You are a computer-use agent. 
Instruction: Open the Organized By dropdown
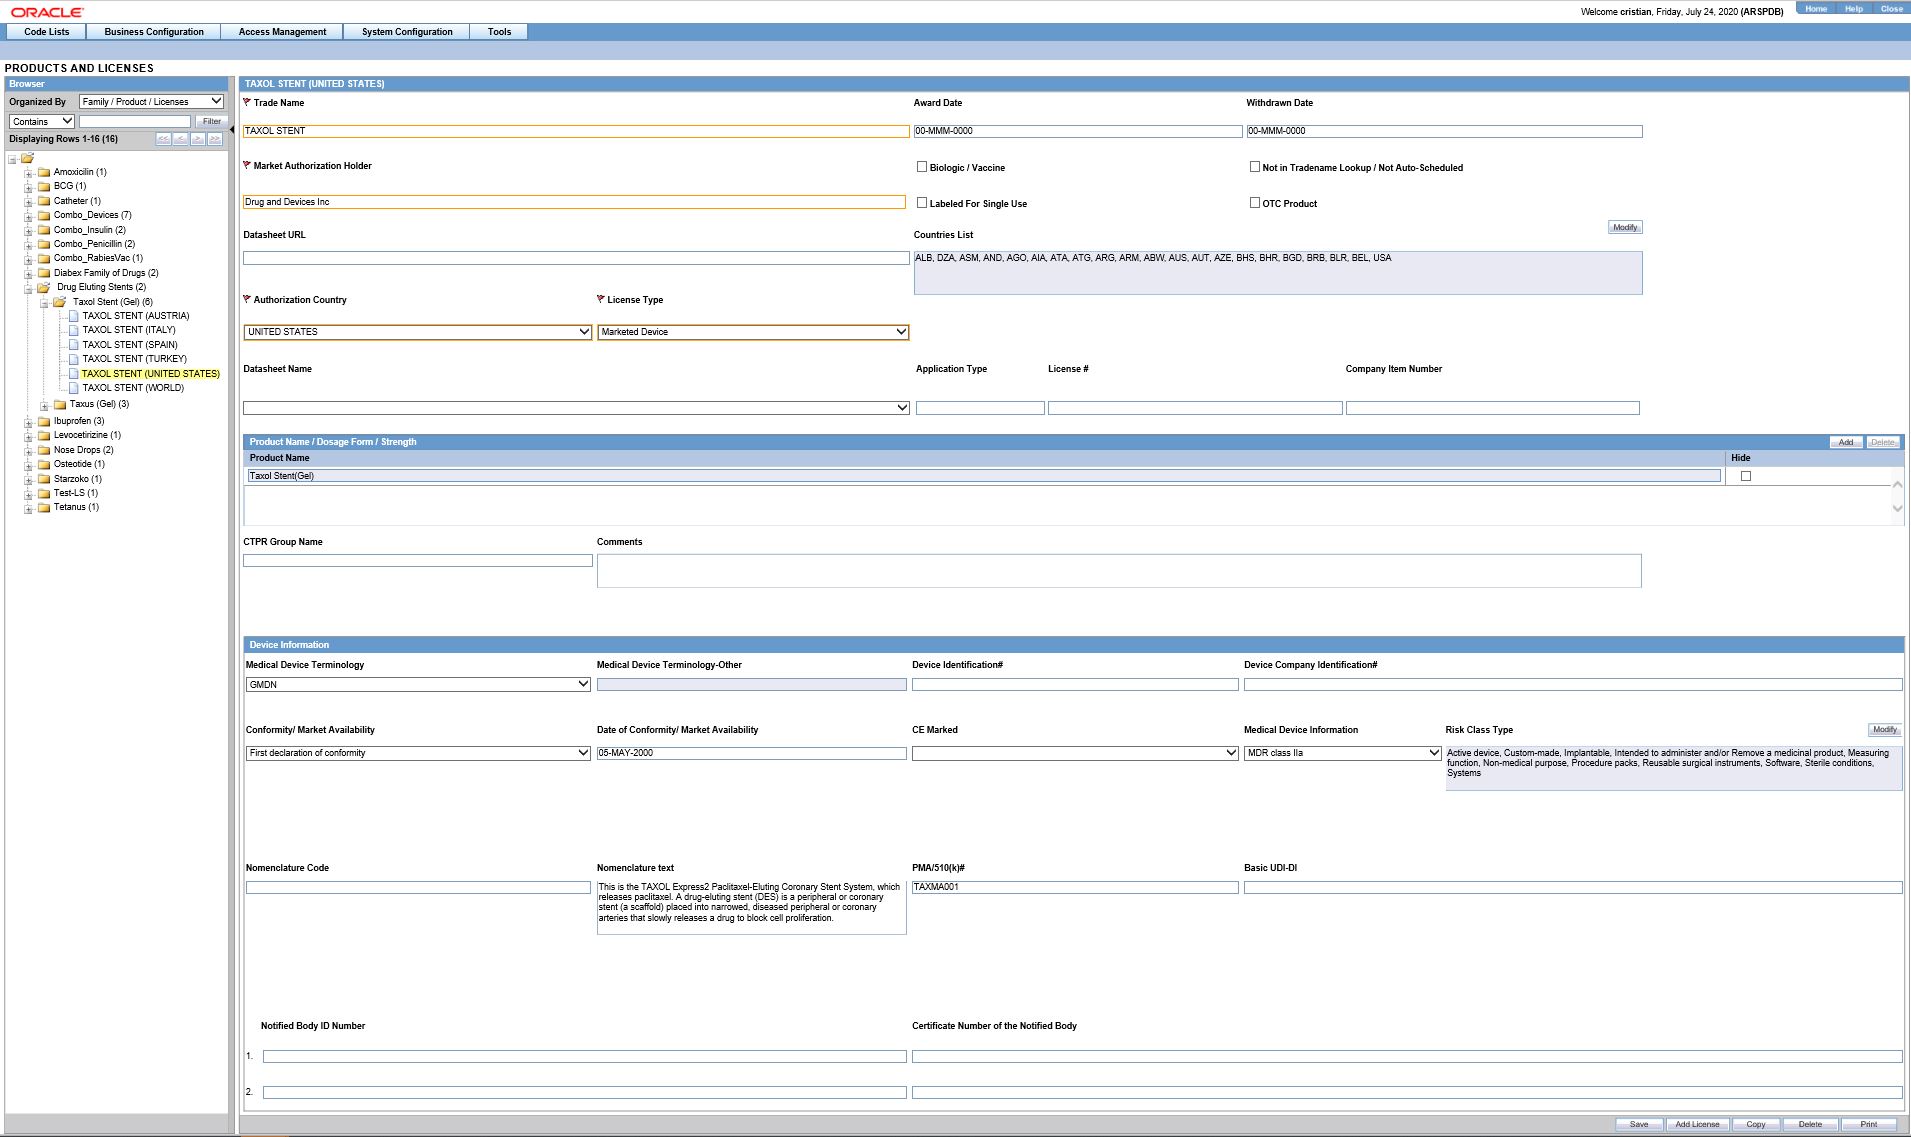152,102
